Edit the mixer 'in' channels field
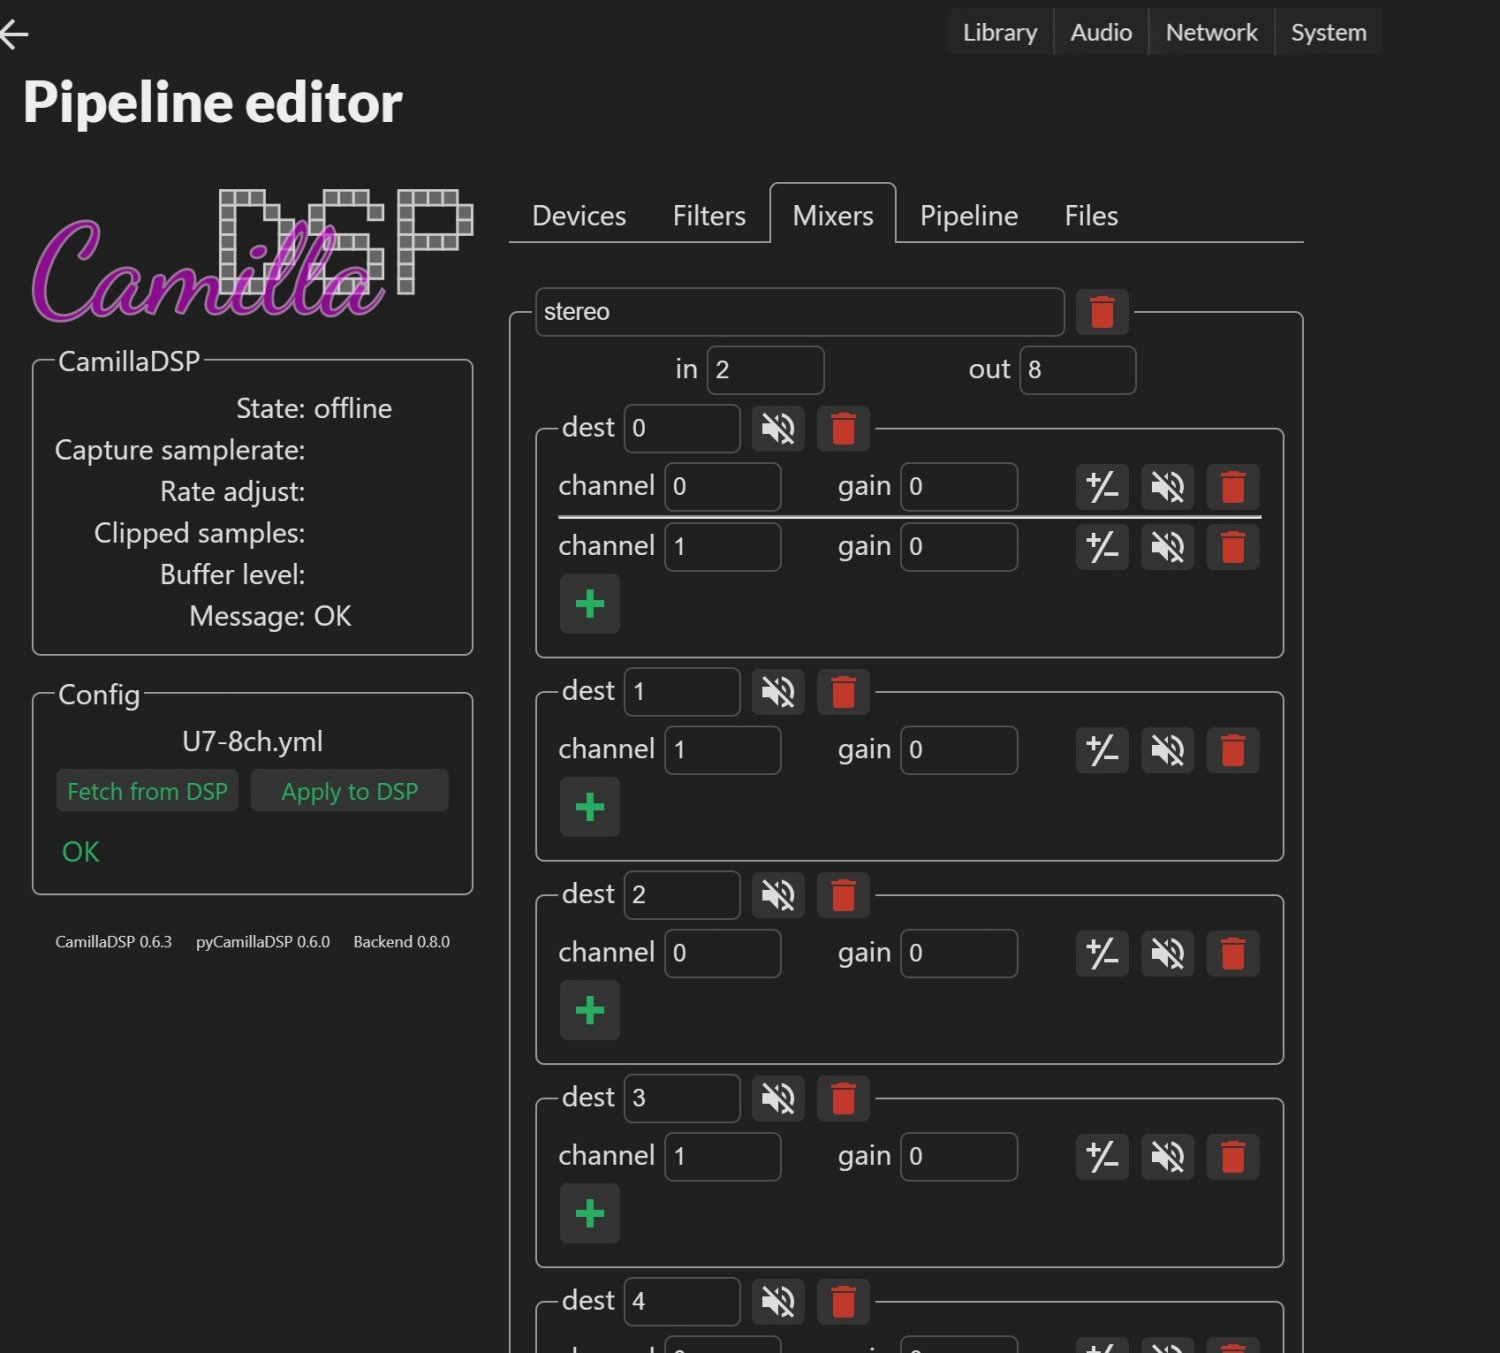This screenshot has height=1353, width=1500. (765, 370)
